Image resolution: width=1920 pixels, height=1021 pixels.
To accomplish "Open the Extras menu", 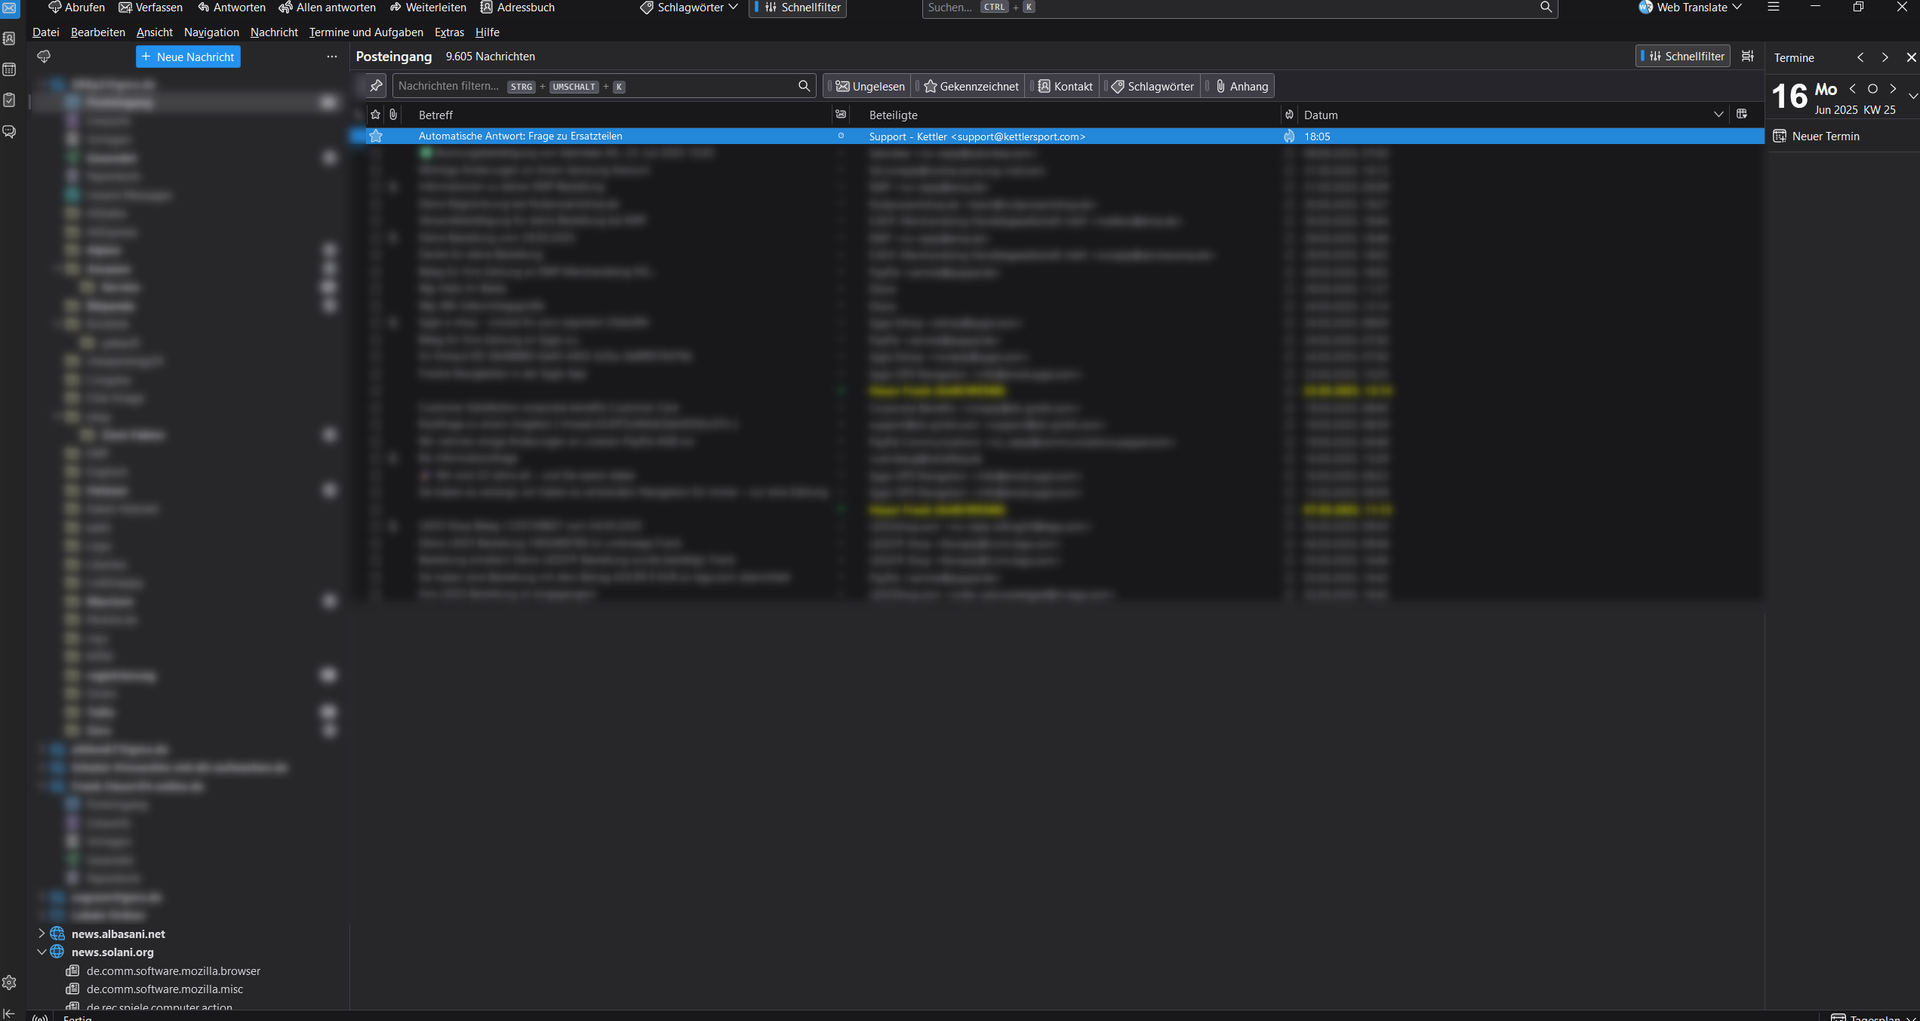I will (x=449, y=32).
